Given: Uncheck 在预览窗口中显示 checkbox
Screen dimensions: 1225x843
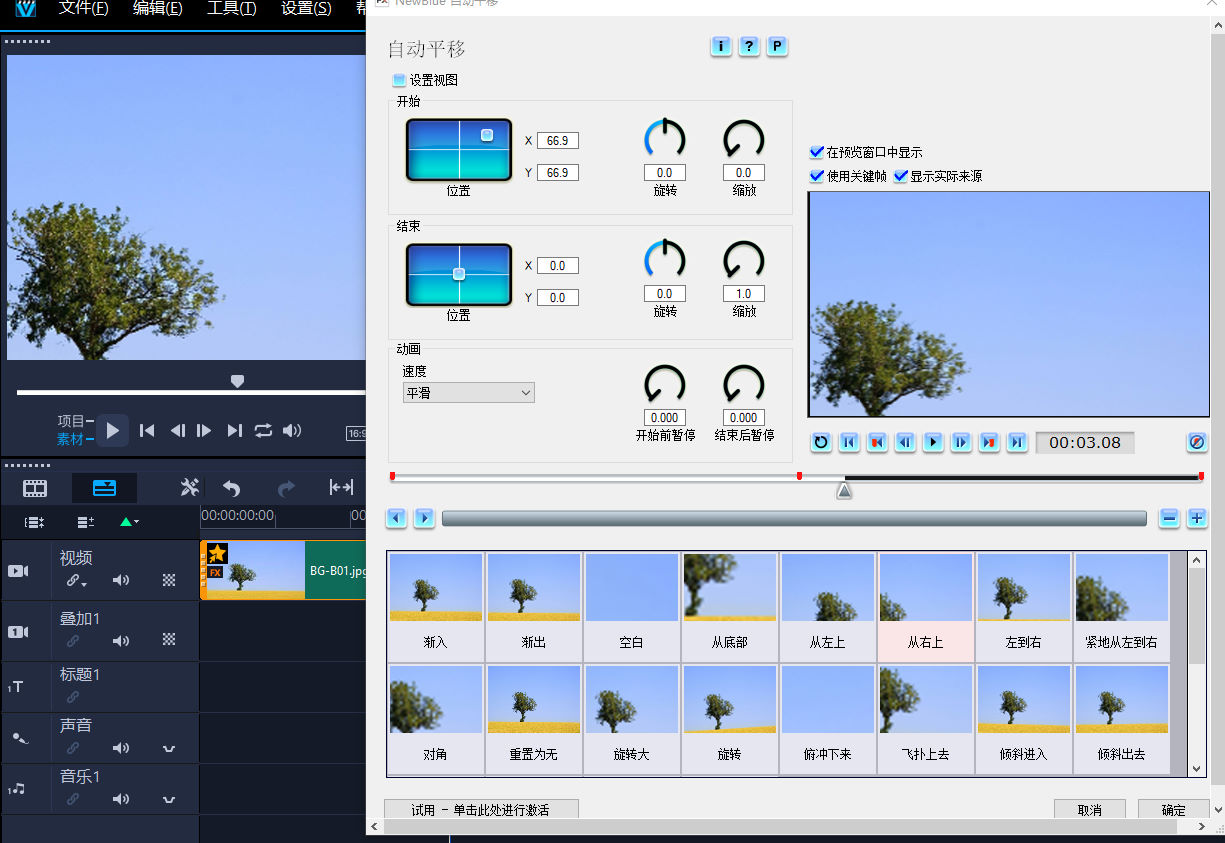Looking at the screenshot, I should click(817, 153).
